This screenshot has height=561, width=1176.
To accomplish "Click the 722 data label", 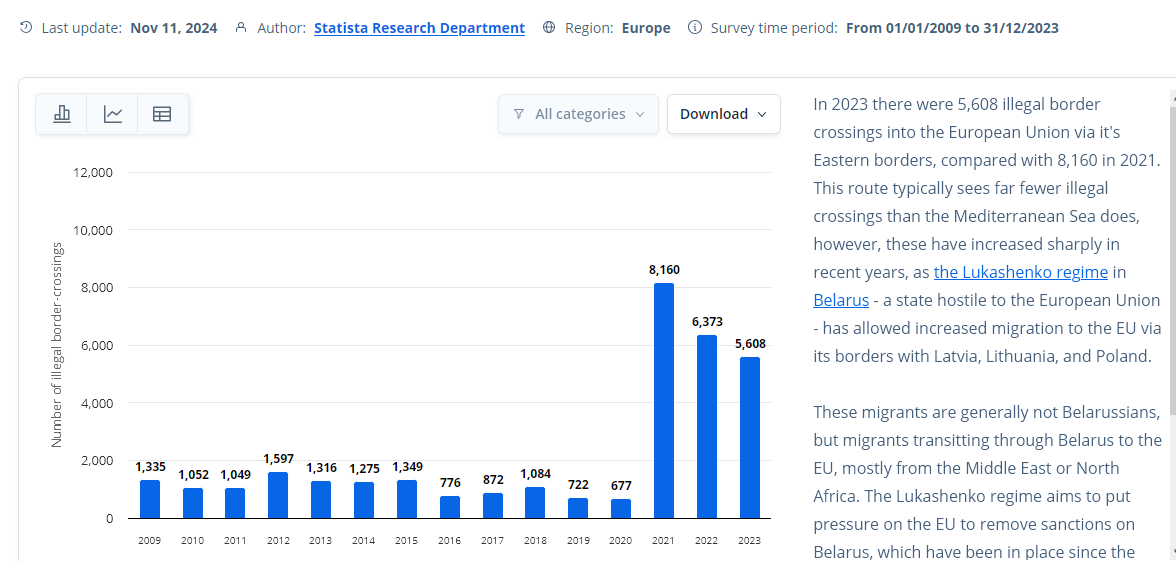I will (x=578, y=484).
